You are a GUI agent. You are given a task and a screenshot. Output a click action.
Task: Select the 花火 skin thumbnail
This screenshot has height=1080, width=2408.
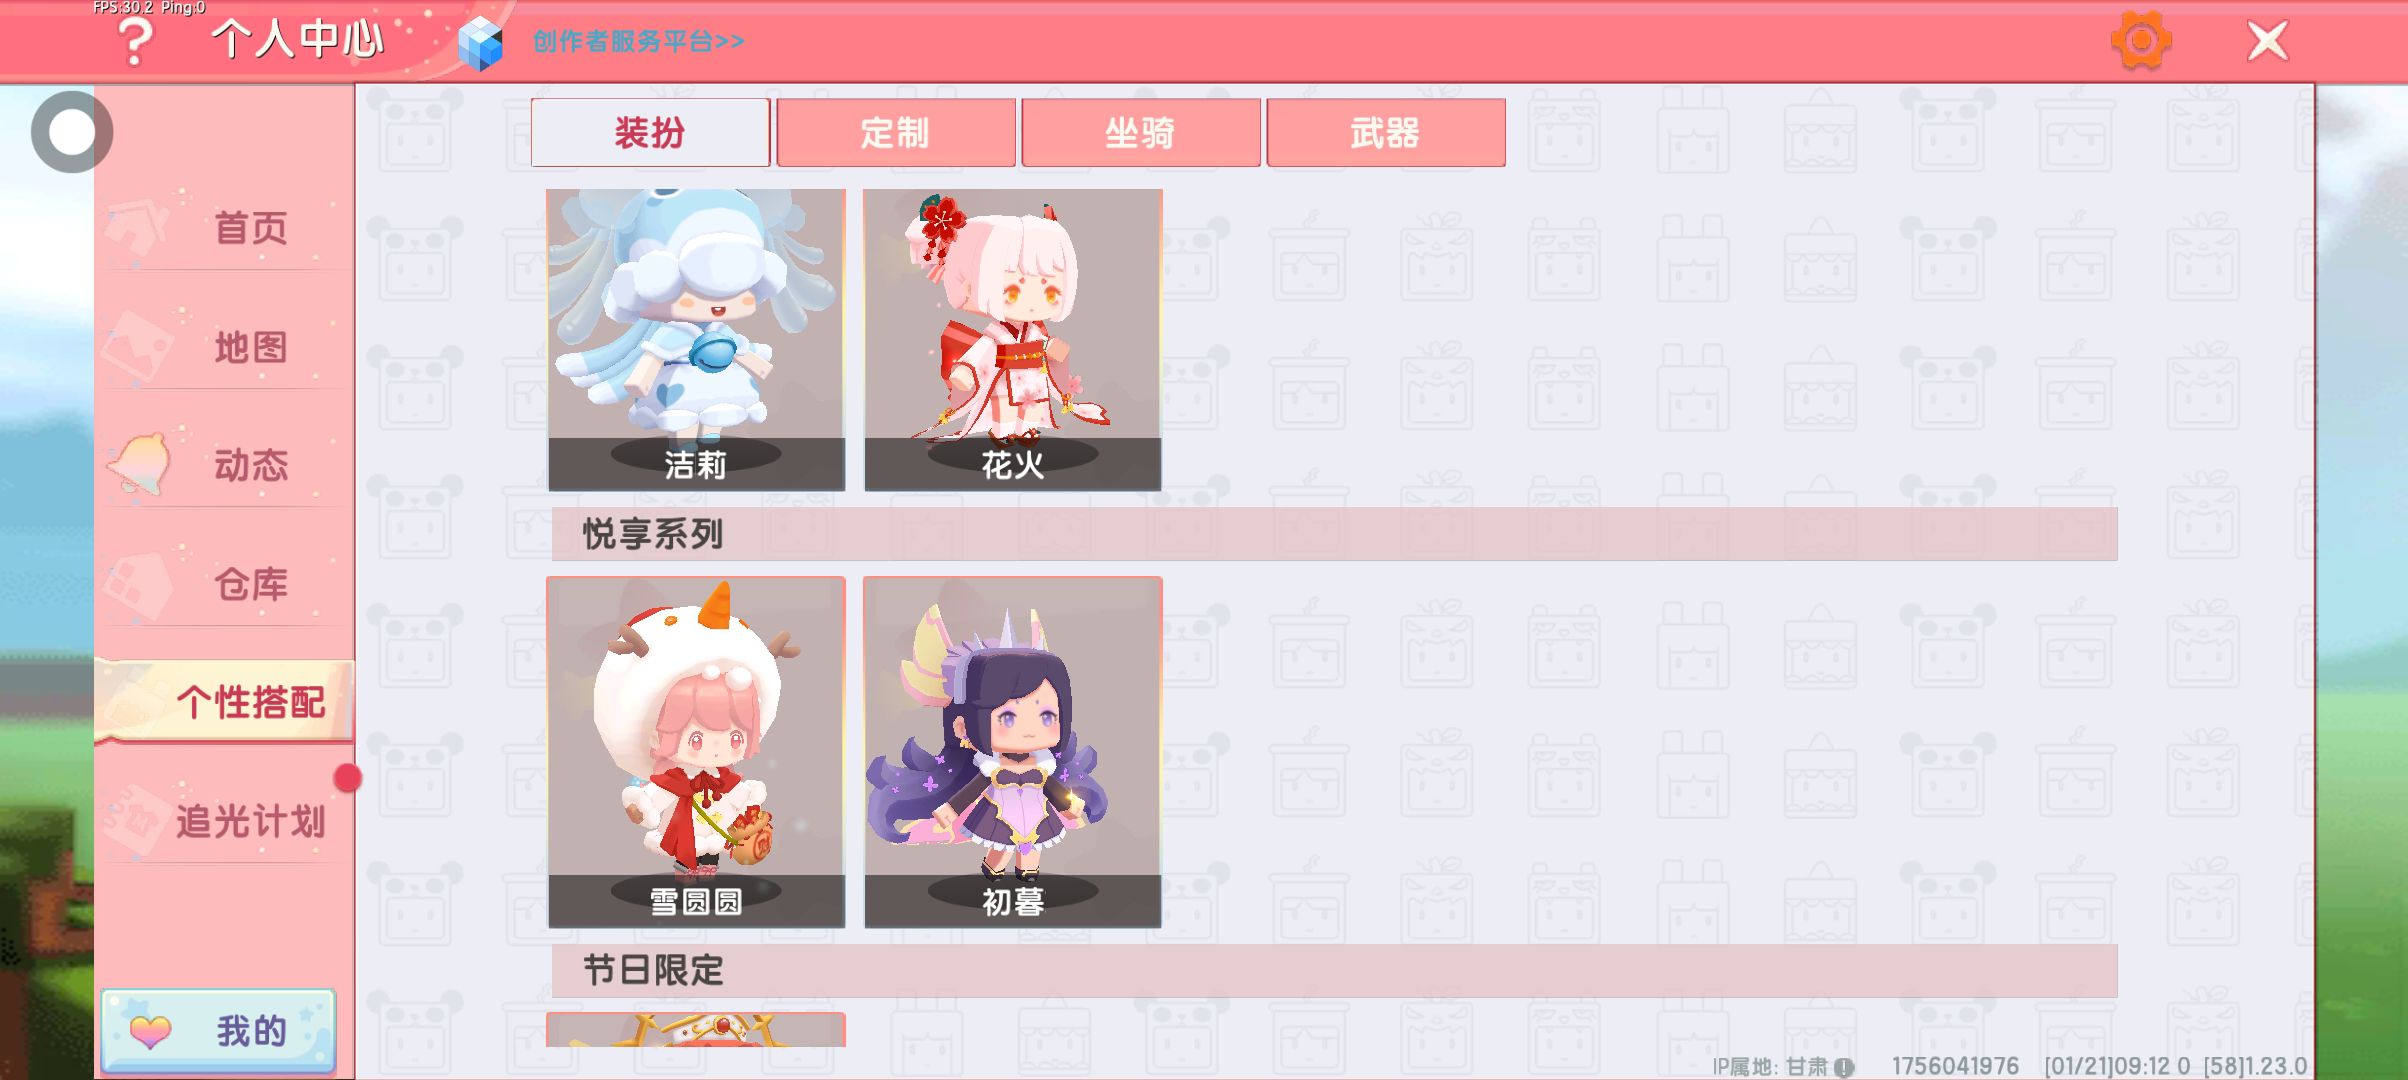[x=1013, y=339]
